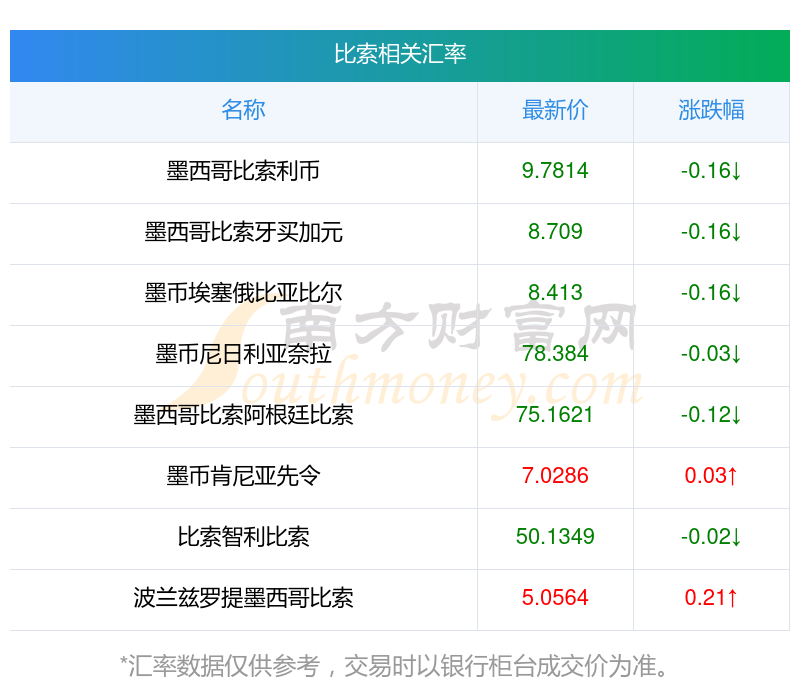Select the 墨西哥比索利币 row name
800x697 pixels.
pos(243,171)
